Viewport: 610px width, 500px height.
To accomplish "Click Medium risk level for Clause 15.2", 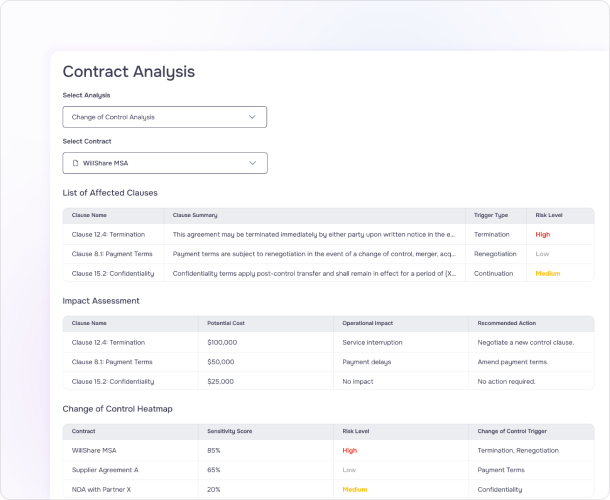I will (548, 274).
